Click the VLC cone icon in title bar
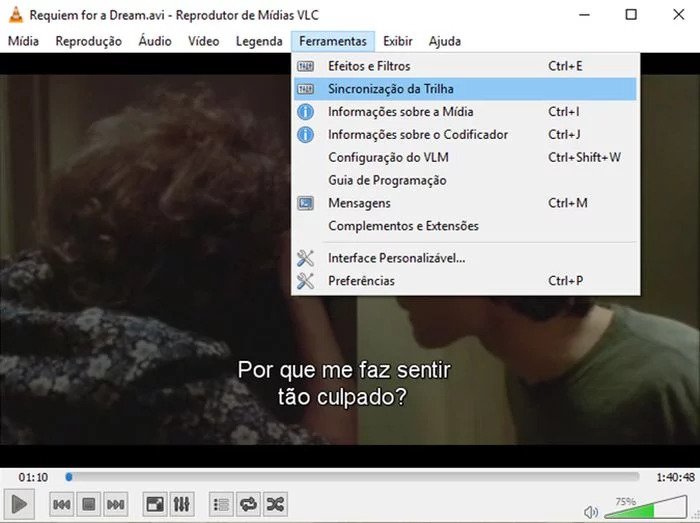 [16, 15]
